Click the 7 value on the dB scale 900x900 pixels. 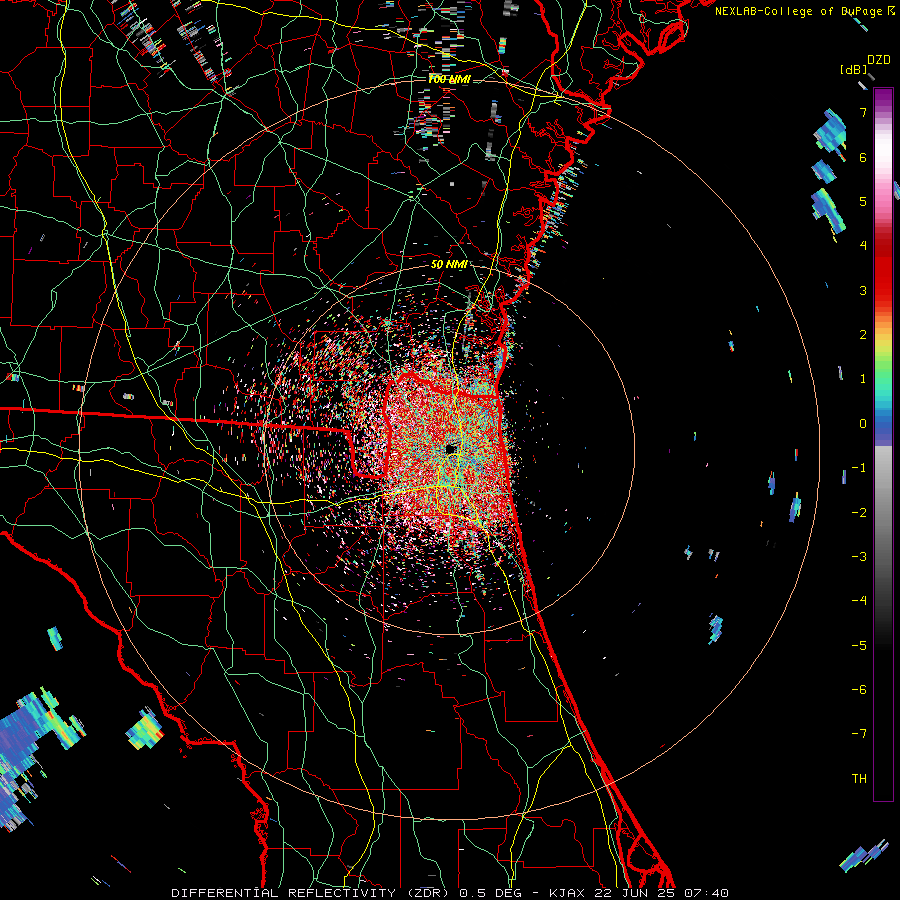(863, 112)
